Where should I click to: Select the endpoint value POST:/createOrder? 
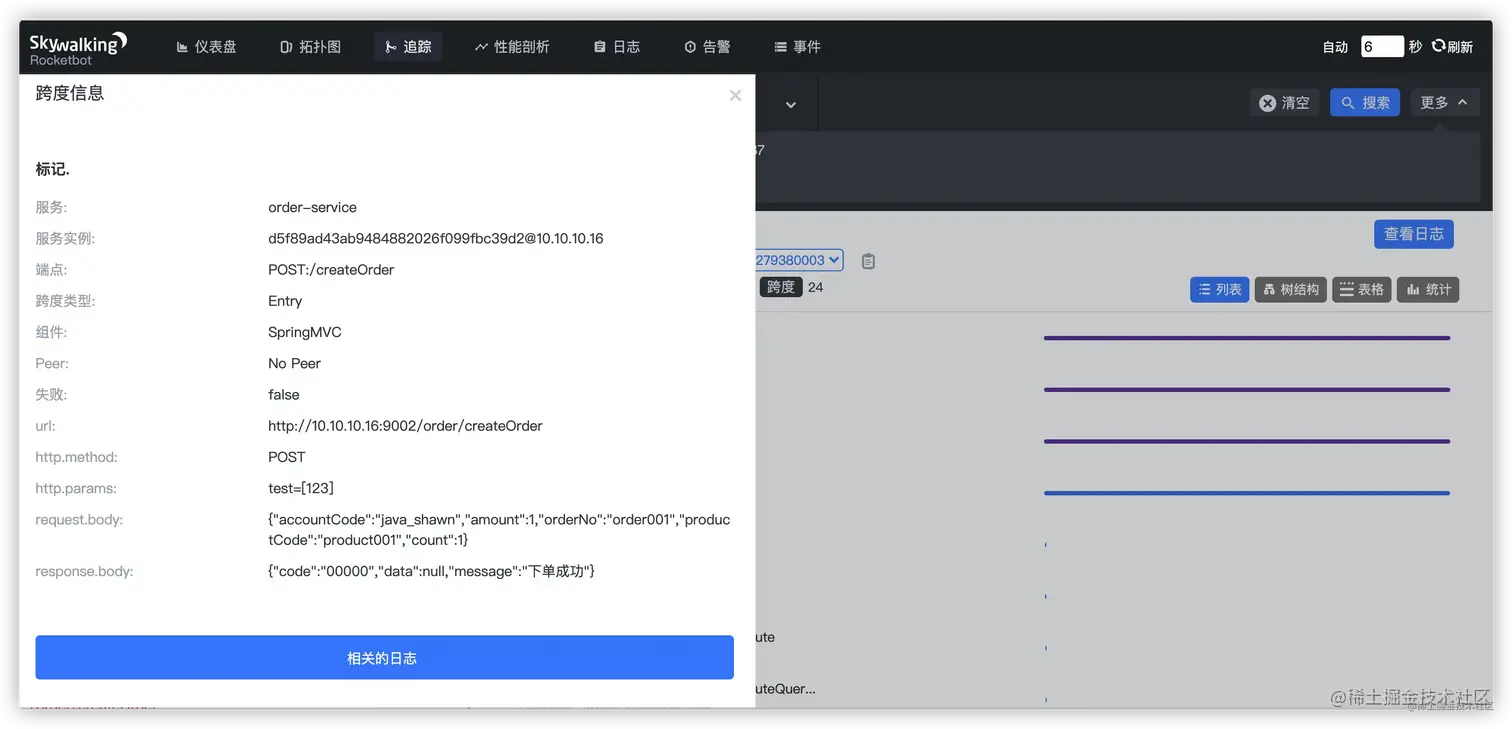[331, 270]
